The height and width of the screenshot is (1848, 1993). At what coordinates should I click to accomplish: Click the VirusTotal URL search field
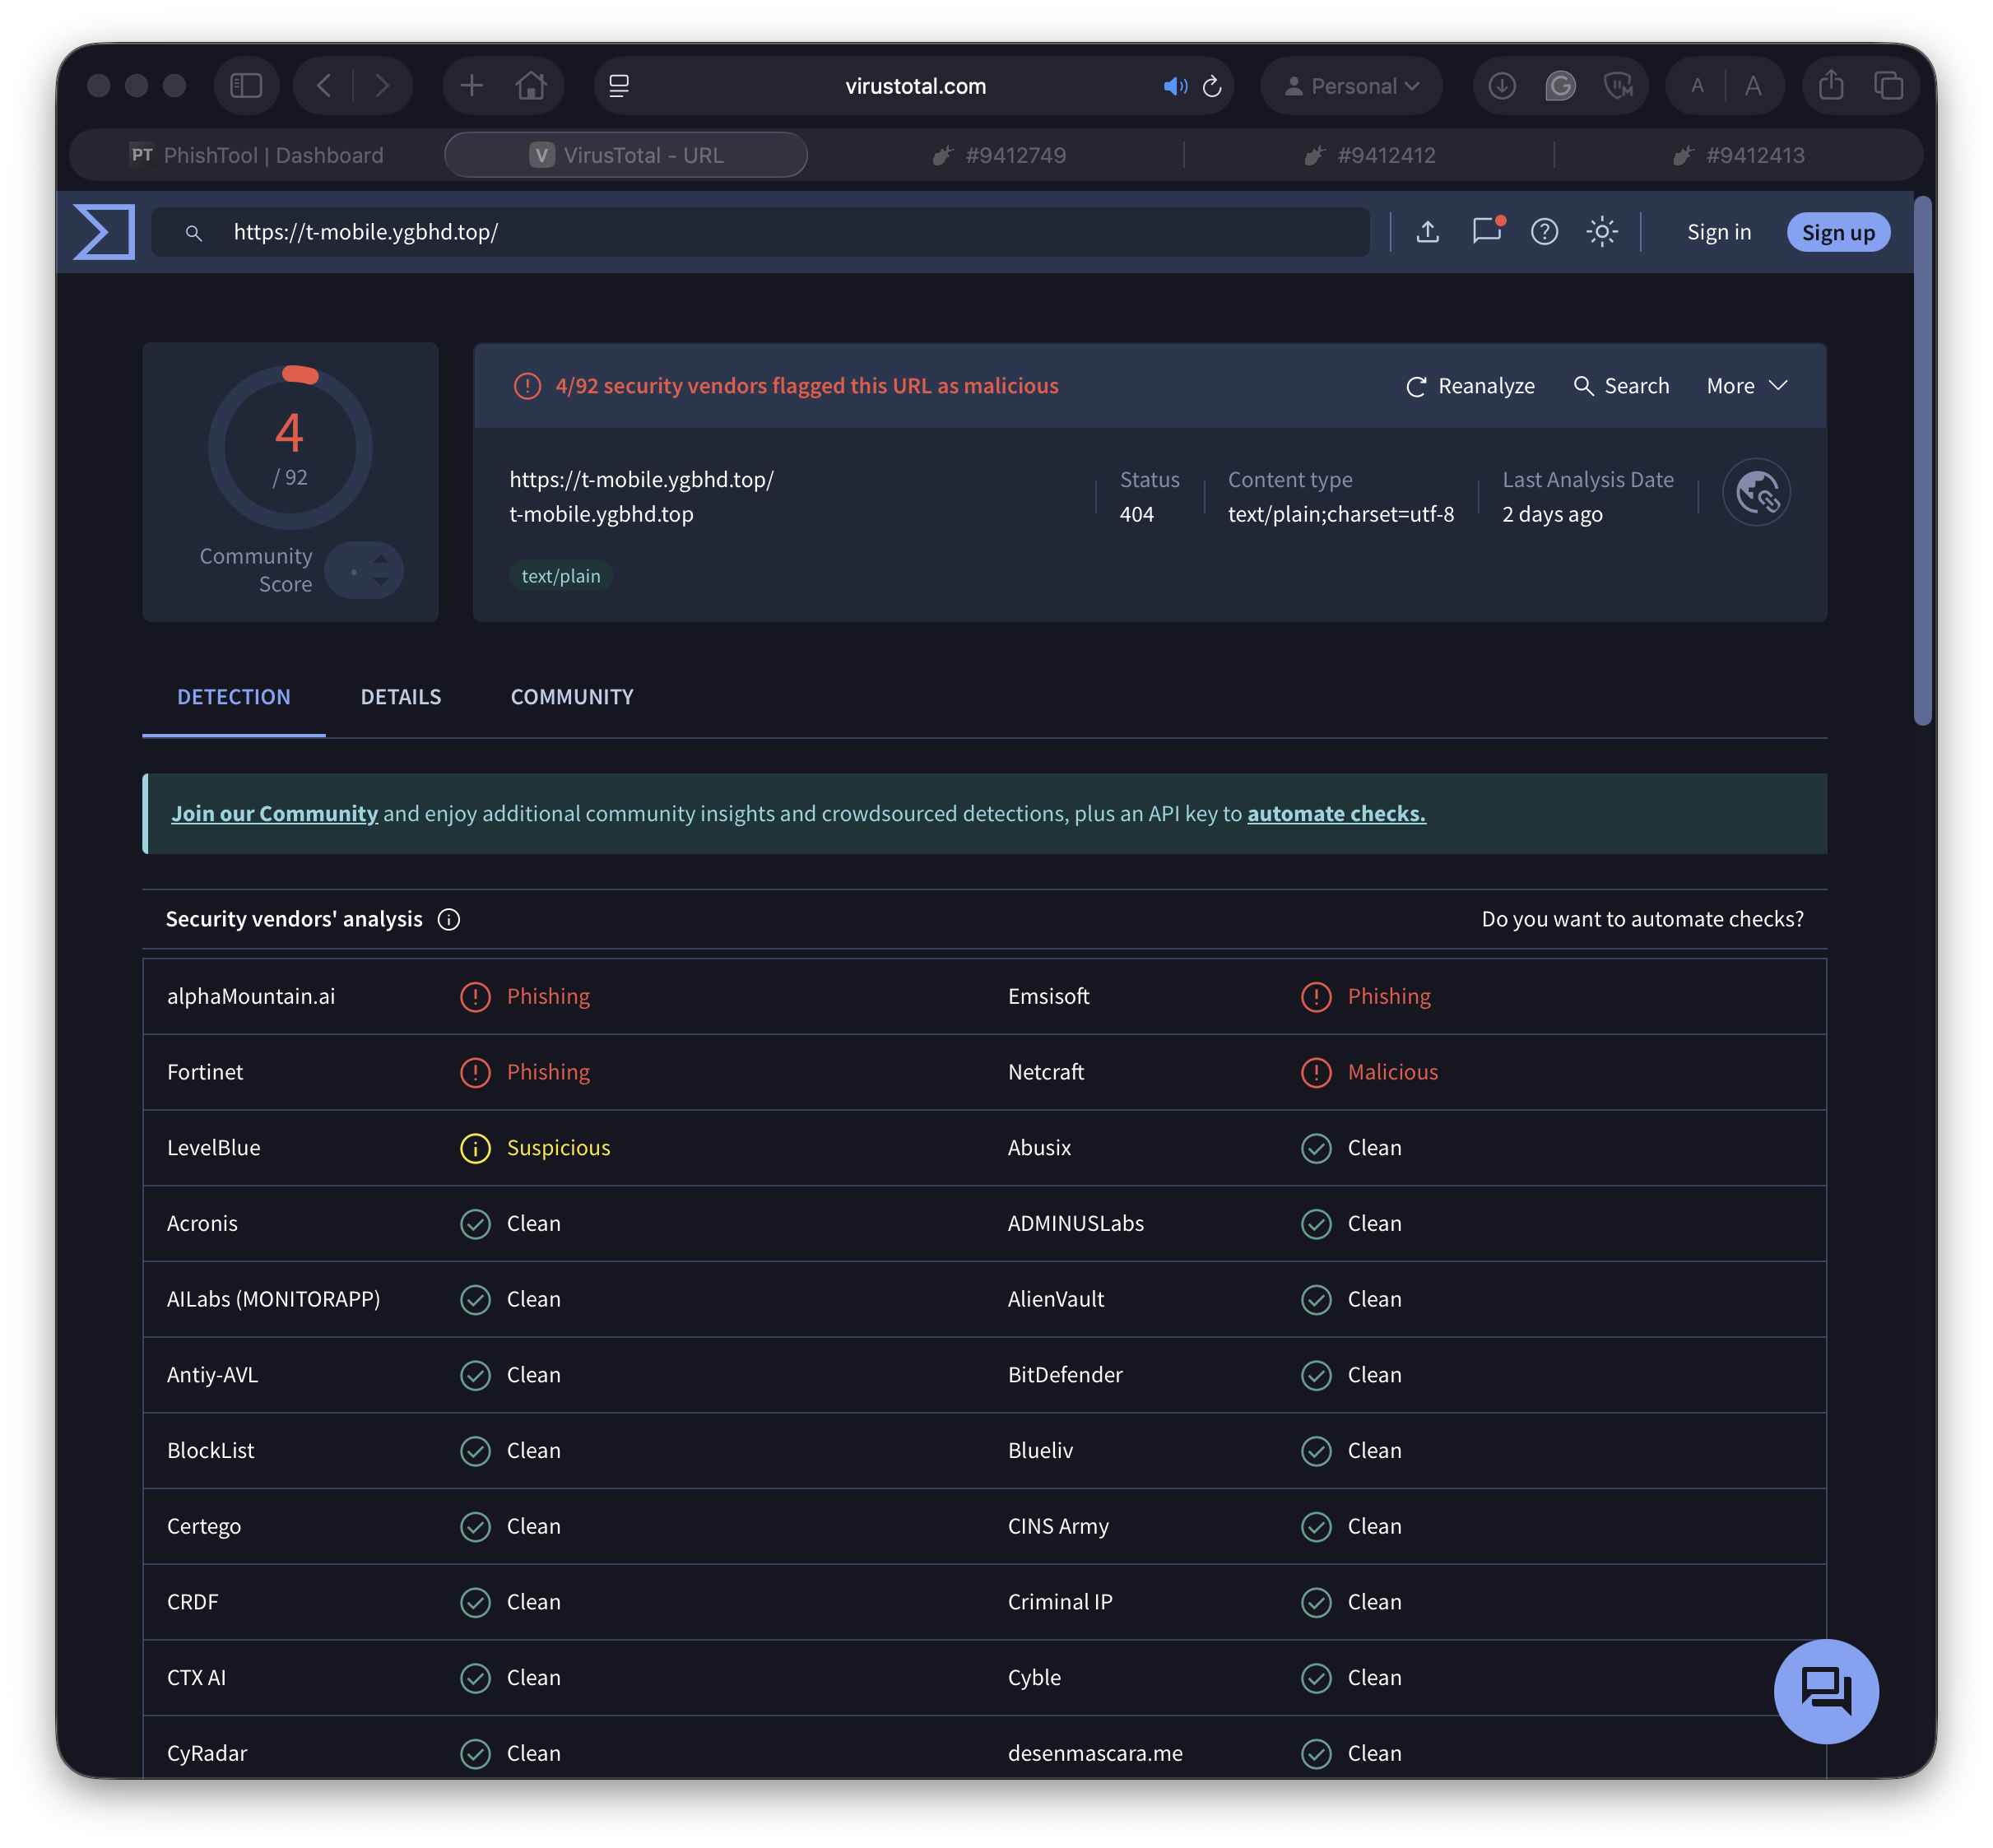[760, 232]
